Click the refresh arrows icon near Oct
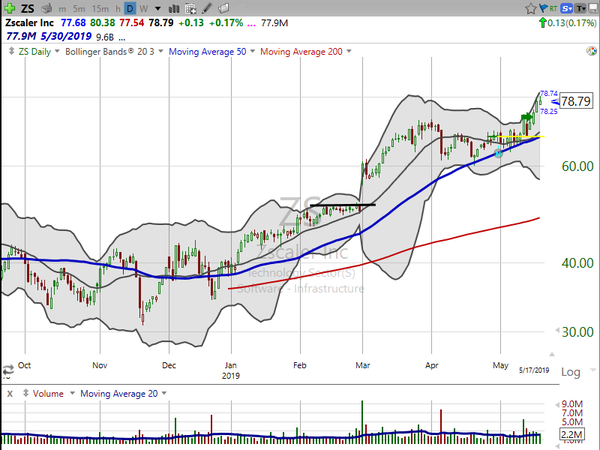The image size is (600, 450). pyautogui.click(x=8, y=370)
